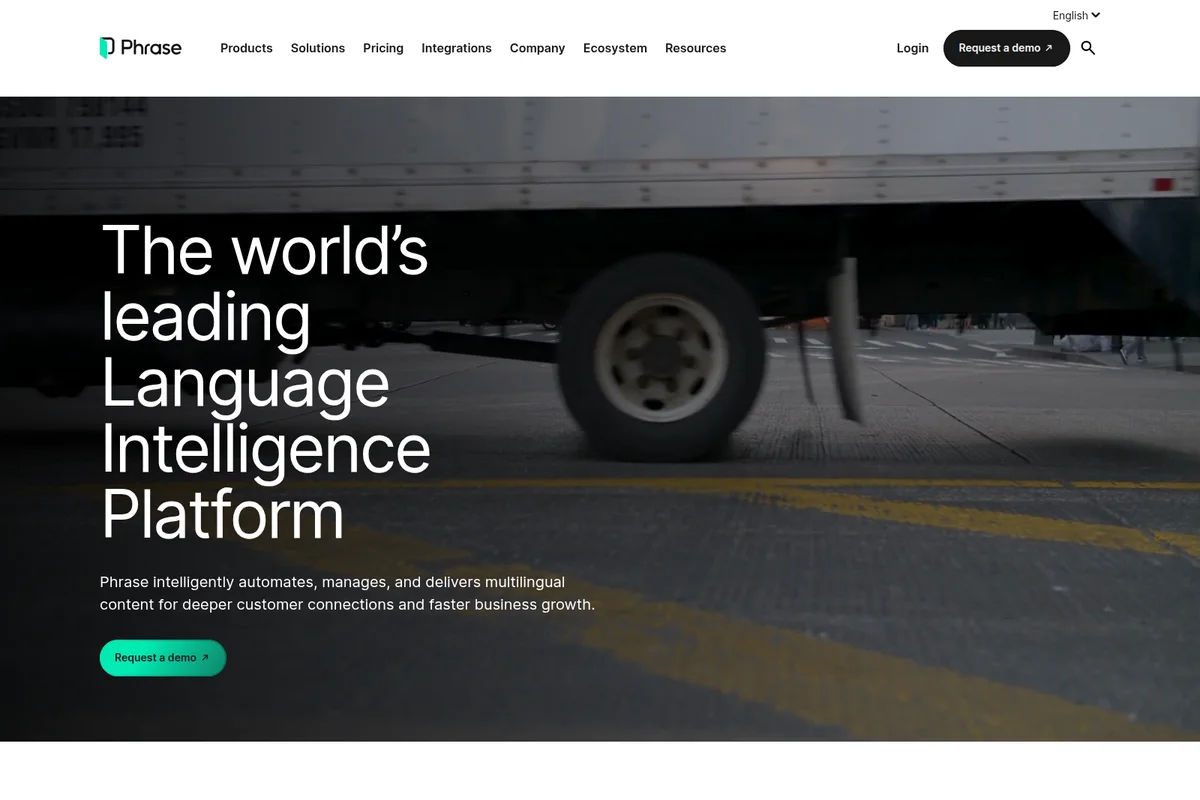1200x800 pixels.
Task: Click the green Phrase logo mark icon
Action: tap(104, 46)
